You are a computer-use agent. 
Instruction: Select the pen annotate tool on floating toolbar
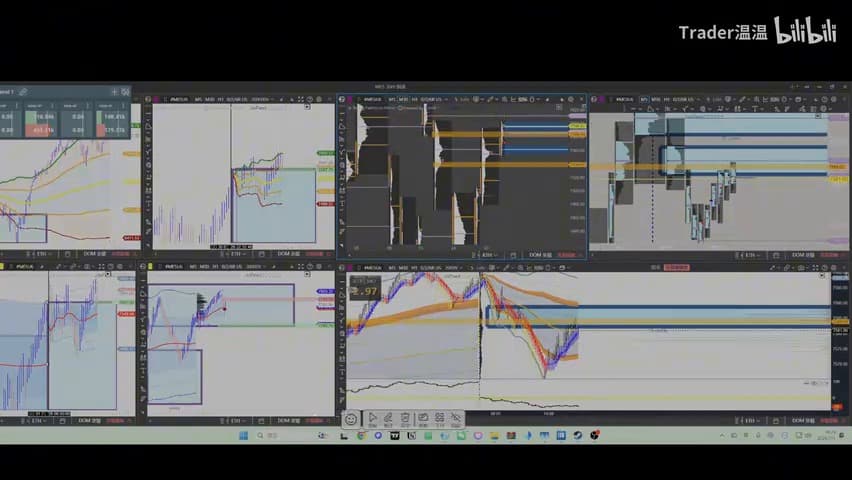(388, 419)
